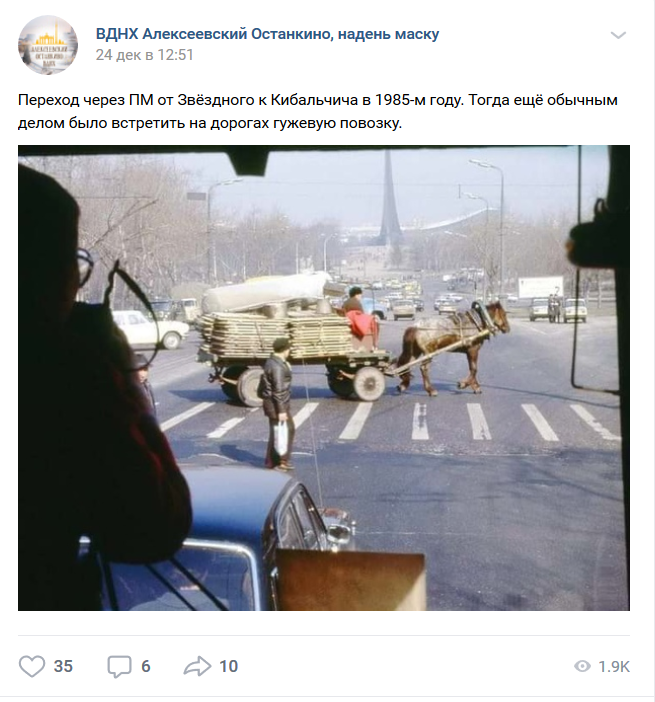Click the like count 35
This screenshot has width=655, height=702.
pos(63,667)
